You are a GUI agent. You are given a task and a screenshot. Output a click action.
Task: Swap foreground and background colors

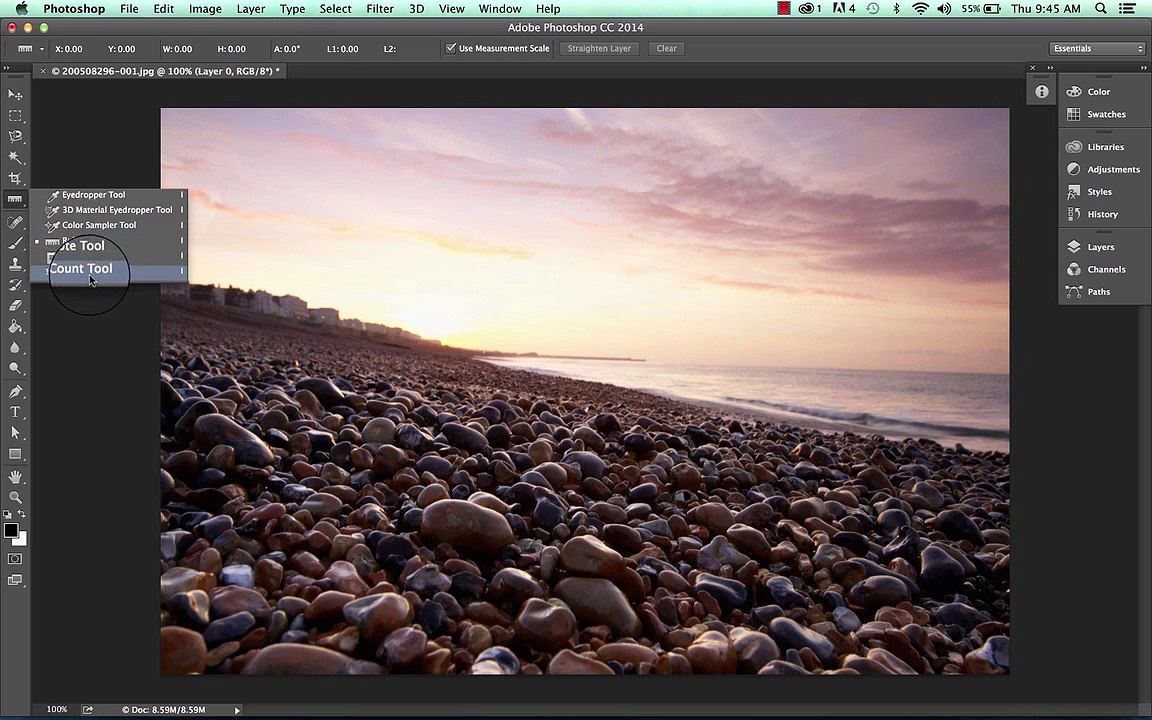pos(22,514)
